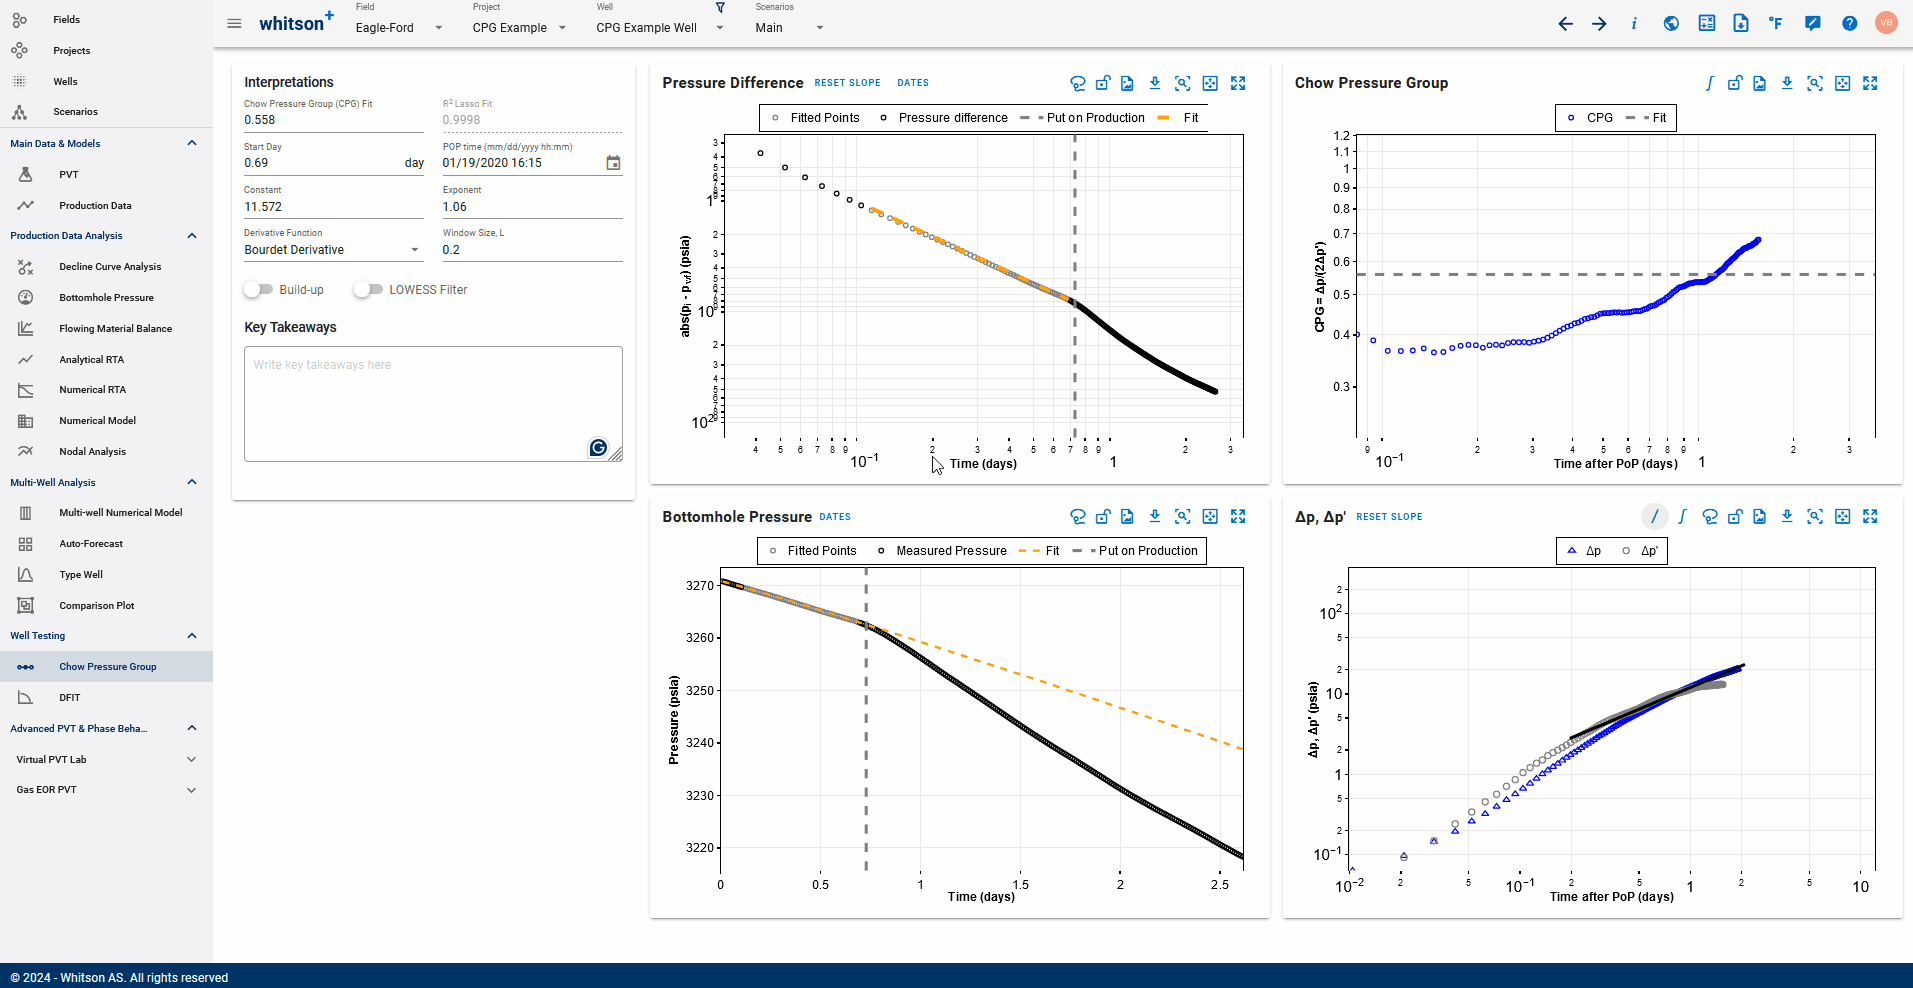
Task: Download Pressure Difference chart data
Action: coord(1155,84)
